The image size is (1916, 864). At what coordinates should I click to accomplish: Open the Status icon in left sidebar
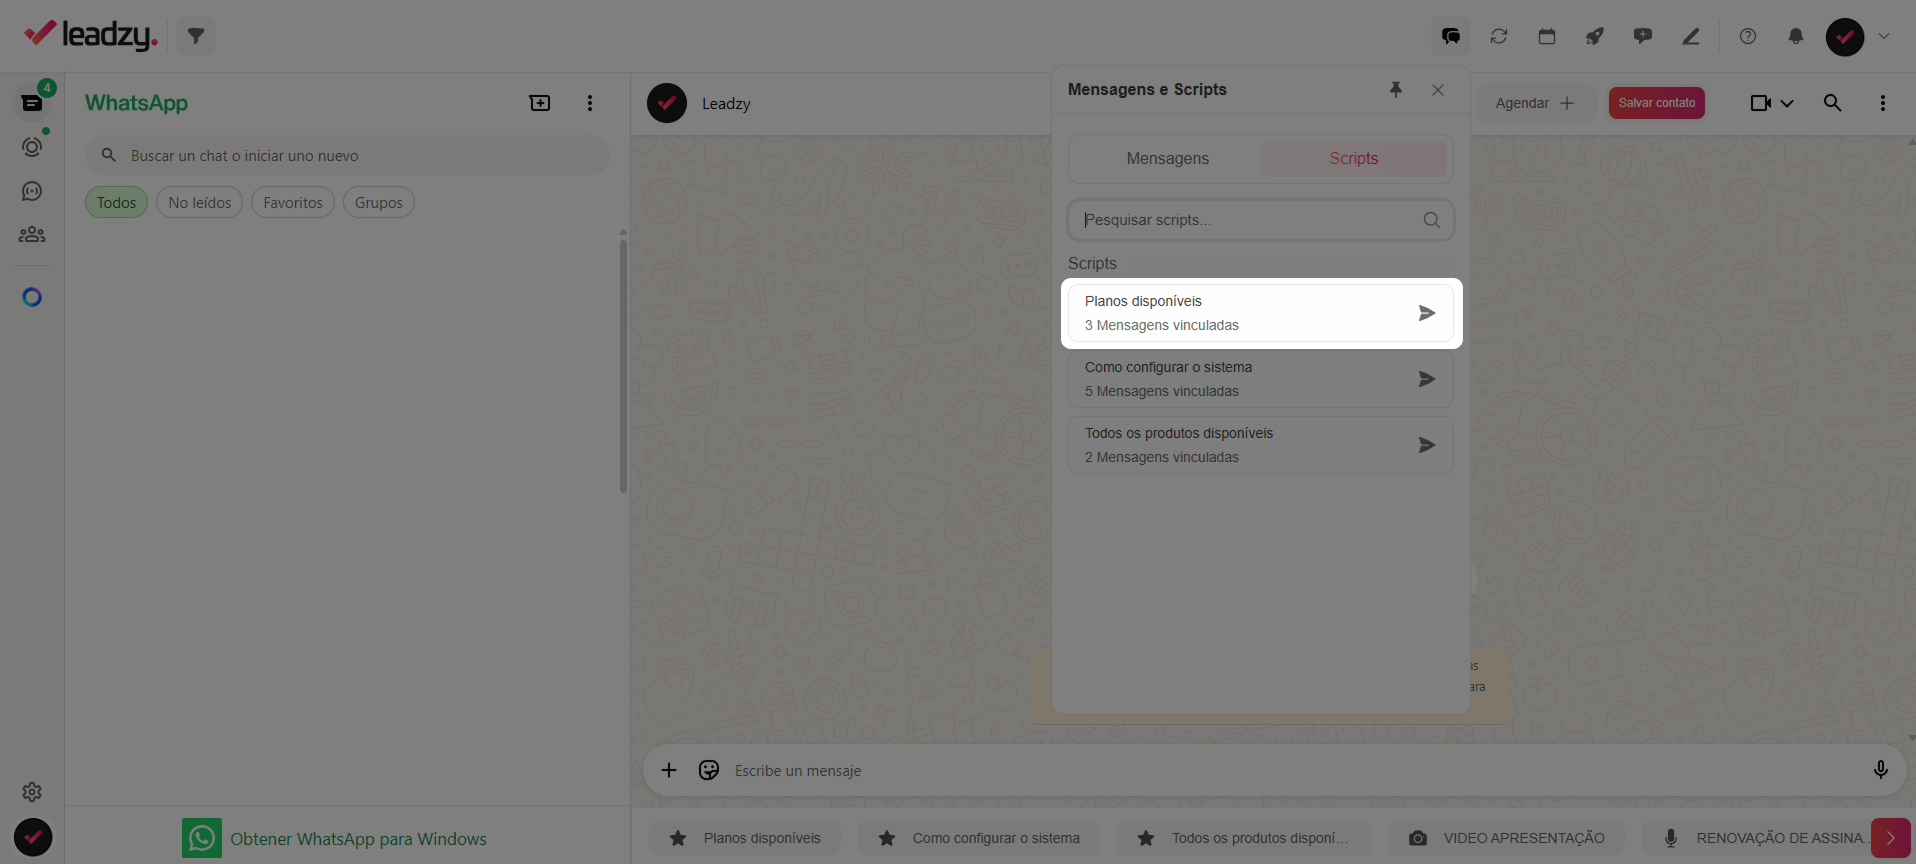(x=32, y=147)
